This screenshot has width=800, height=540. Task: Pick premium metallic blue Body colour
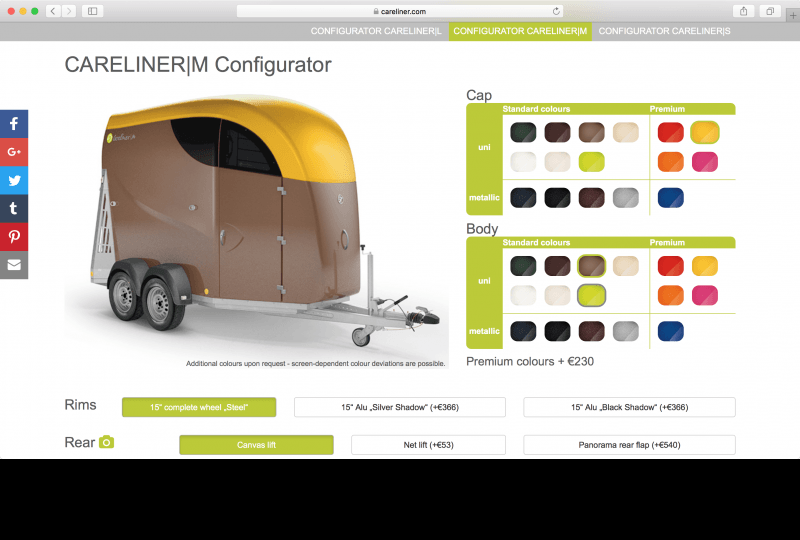click(670, 331)
